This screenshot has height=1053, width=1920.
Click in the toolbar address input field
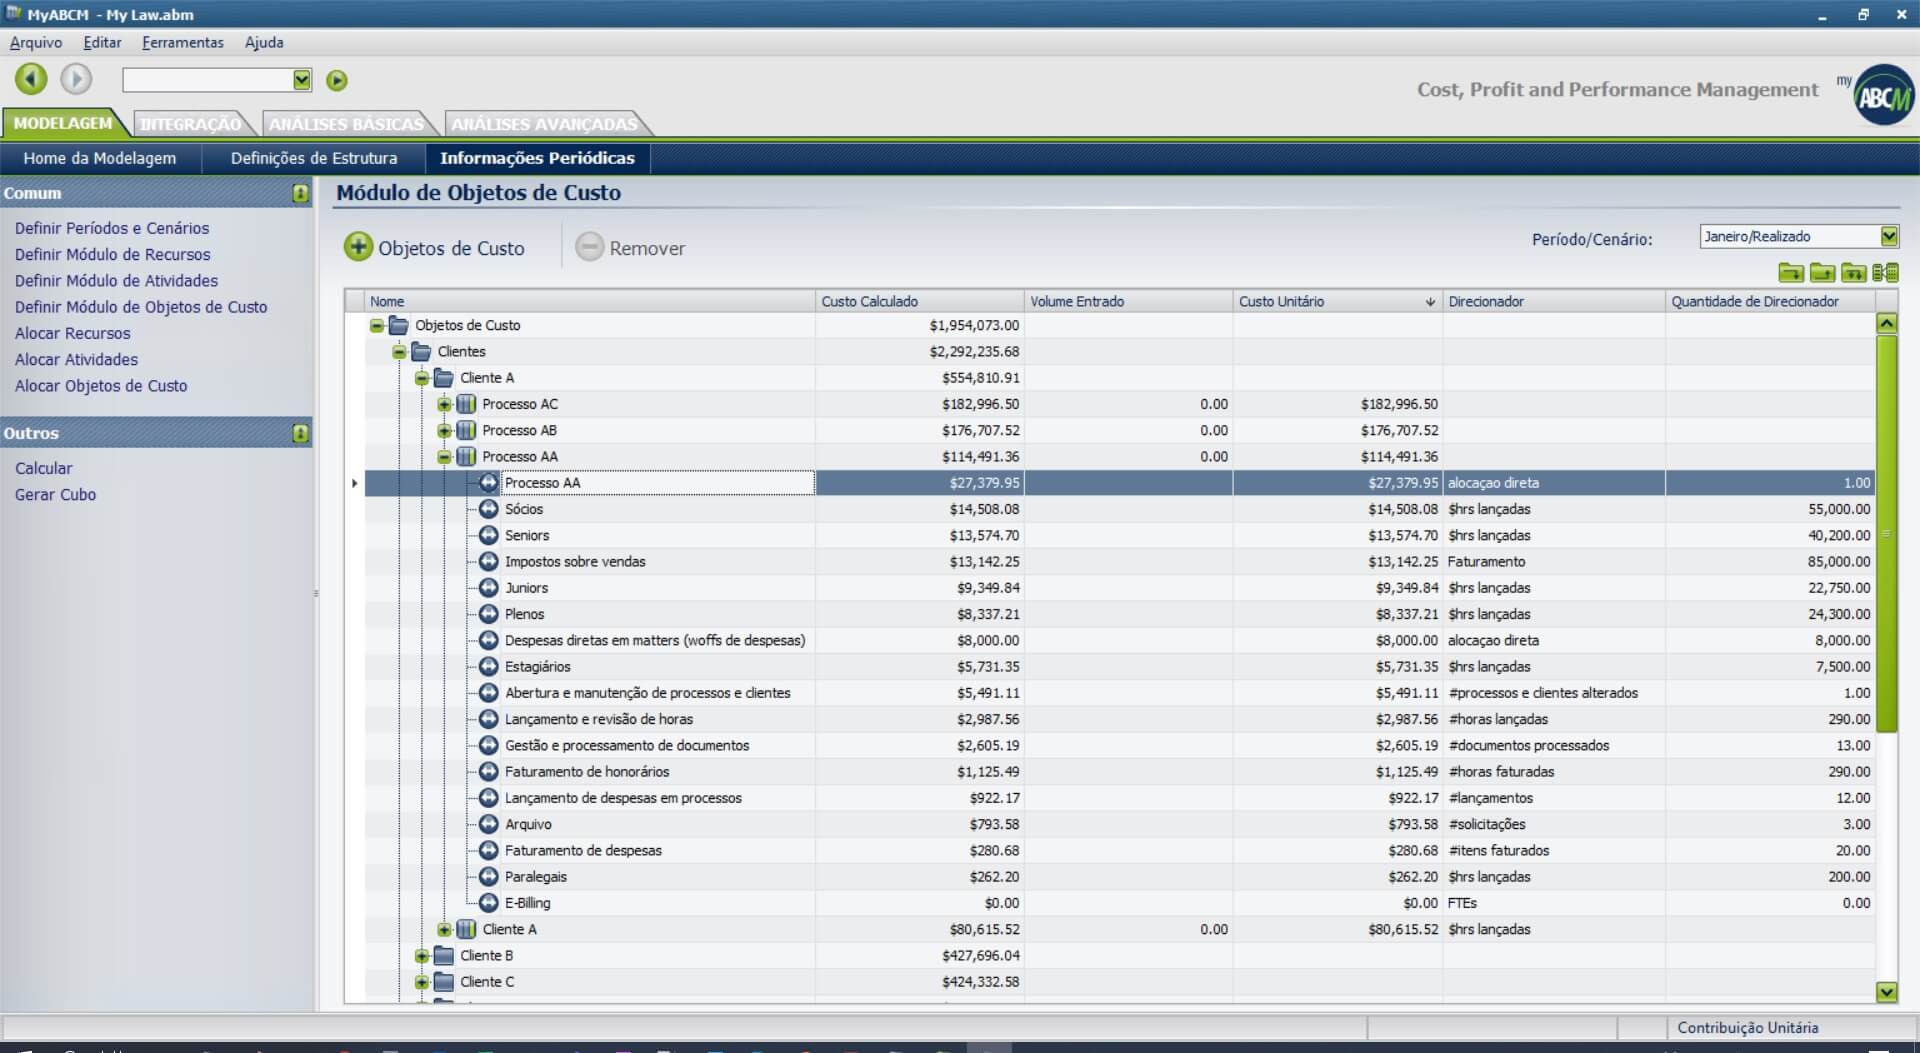point(207,80)
